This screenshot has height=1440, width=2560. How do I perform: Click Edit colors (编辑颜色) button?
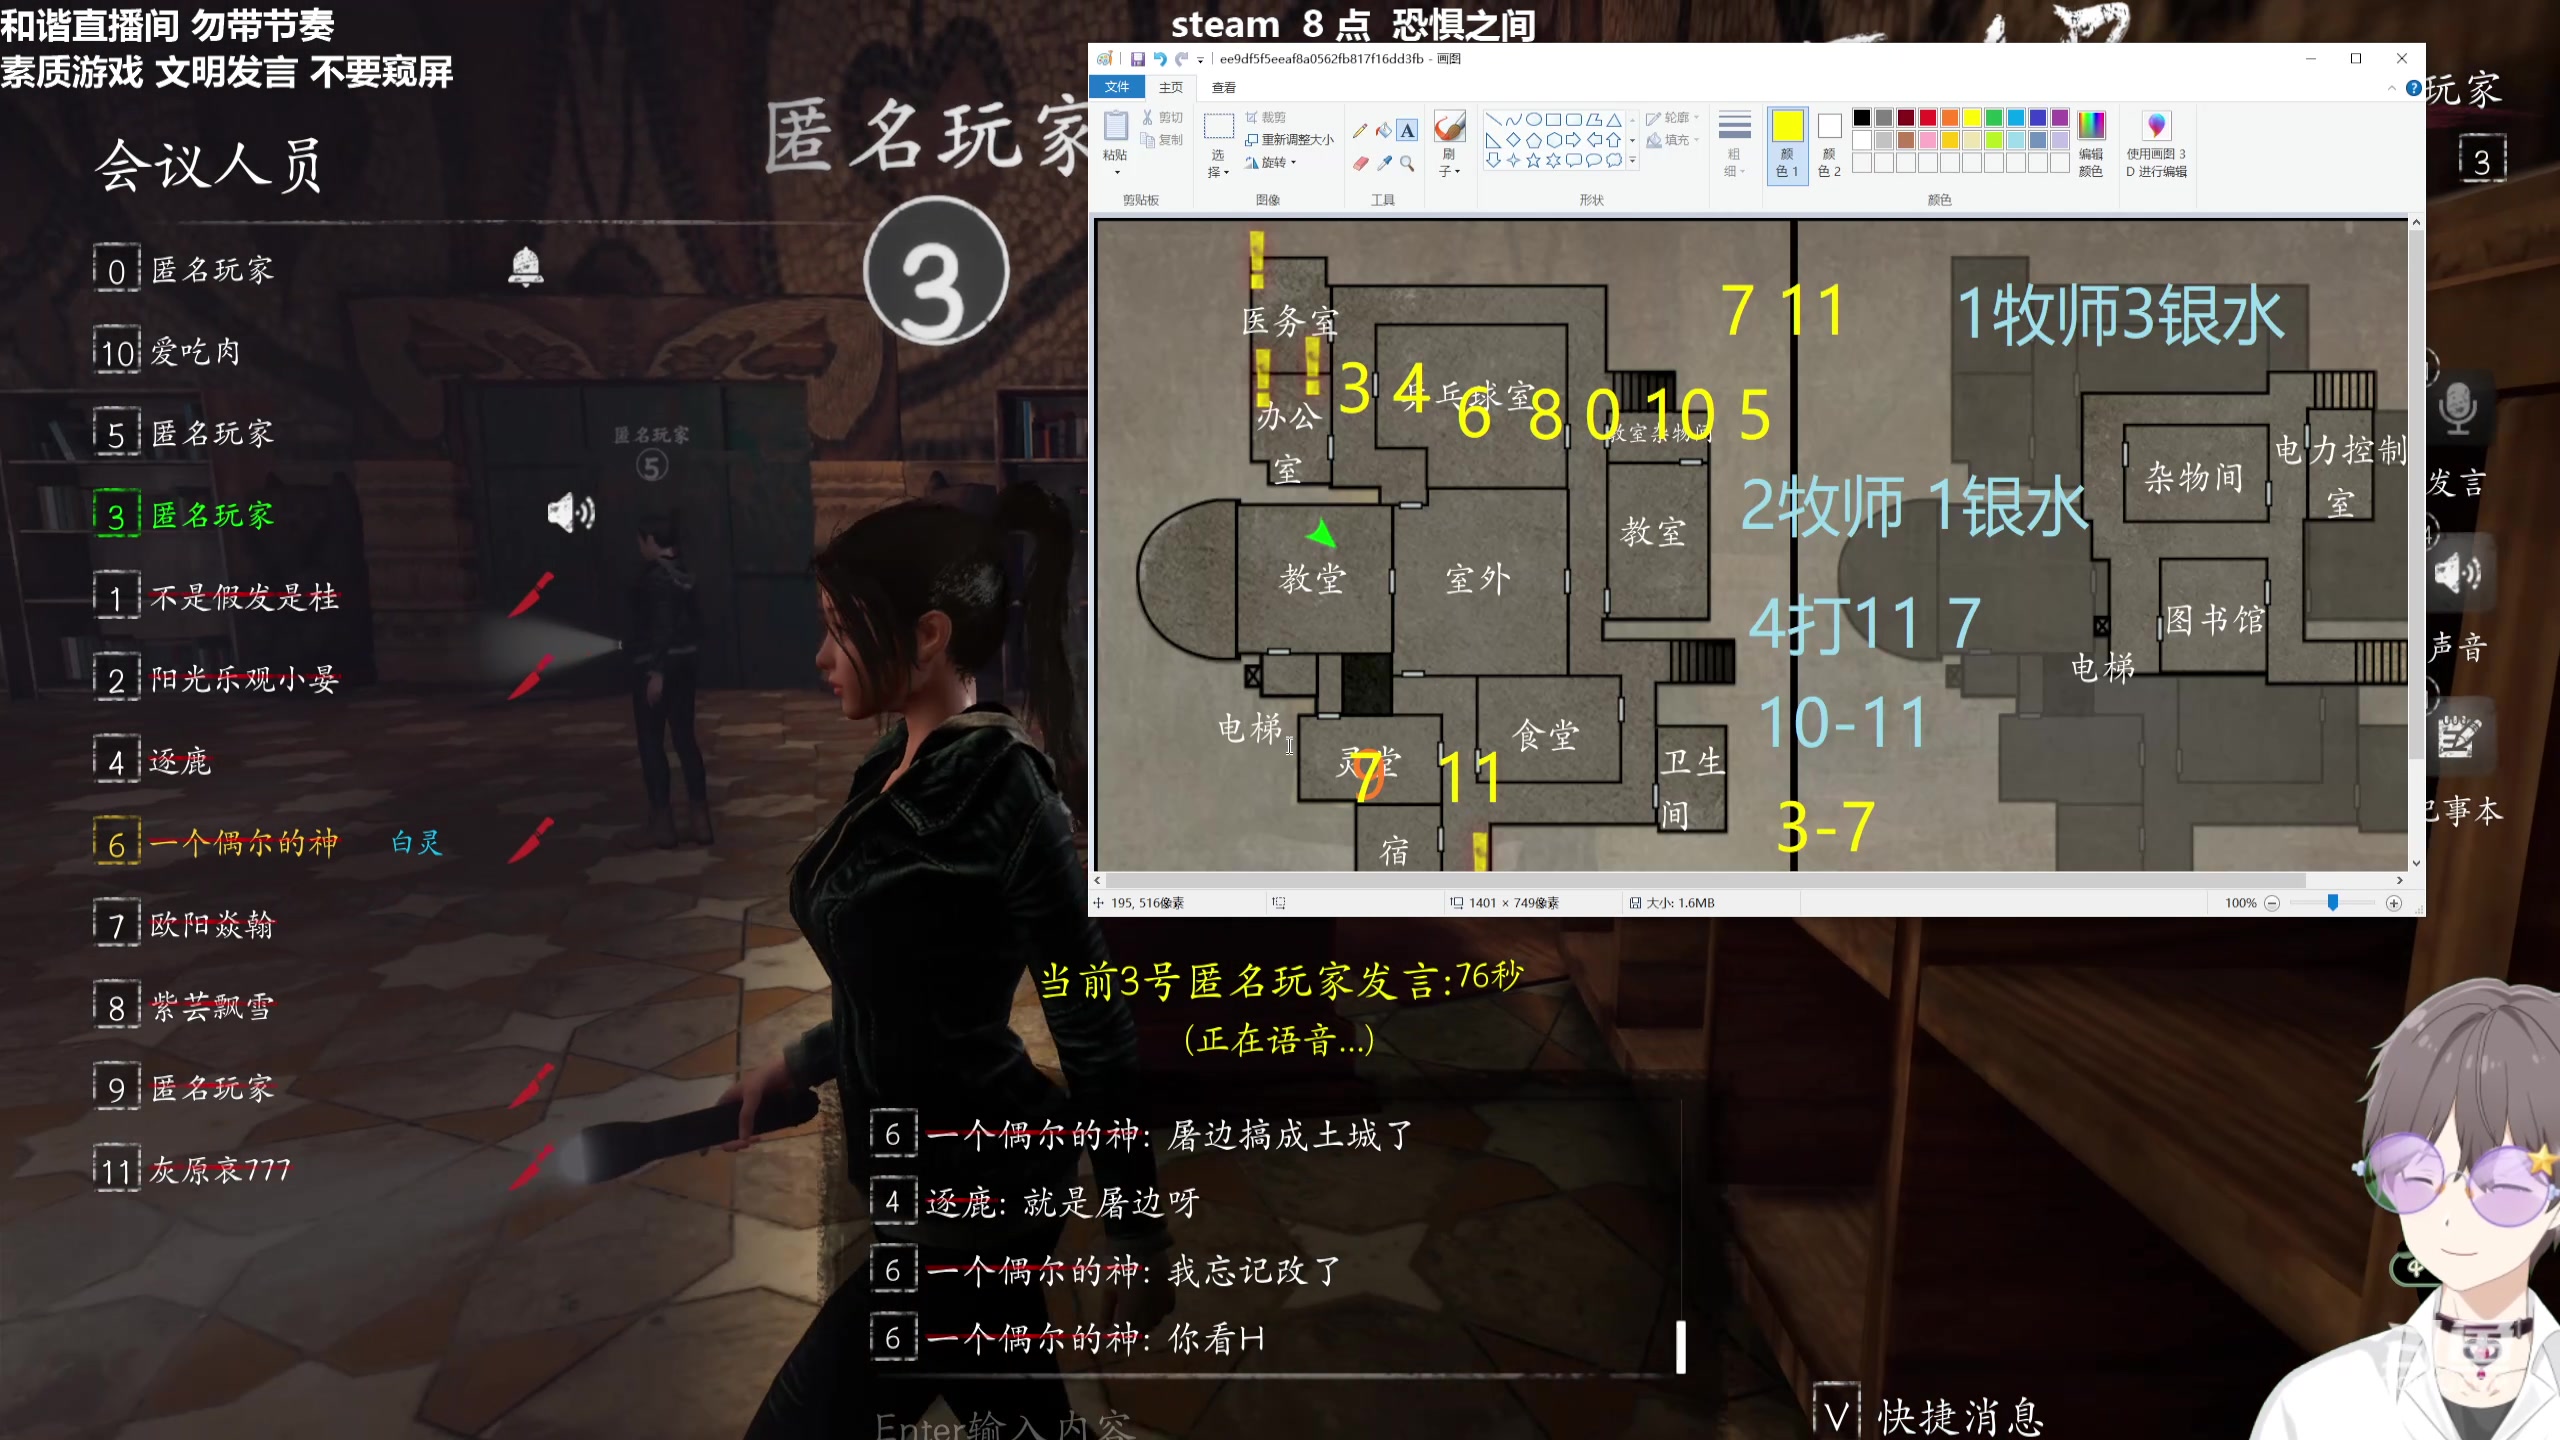click(2091, 144)
